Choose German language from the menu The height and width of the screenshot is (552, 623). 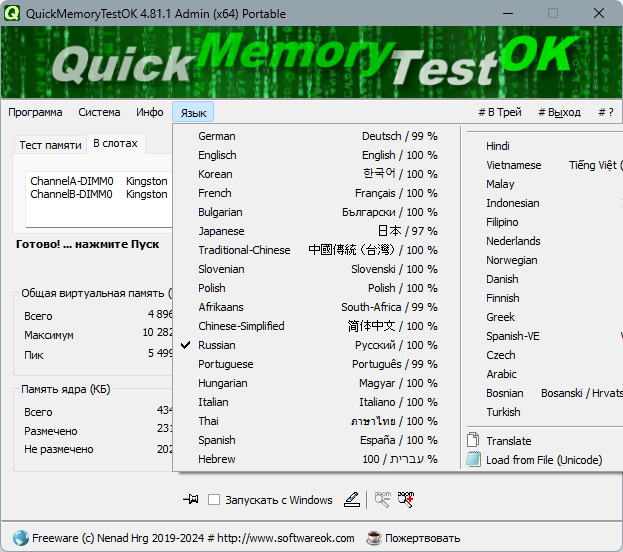click(x=317, y=136)
